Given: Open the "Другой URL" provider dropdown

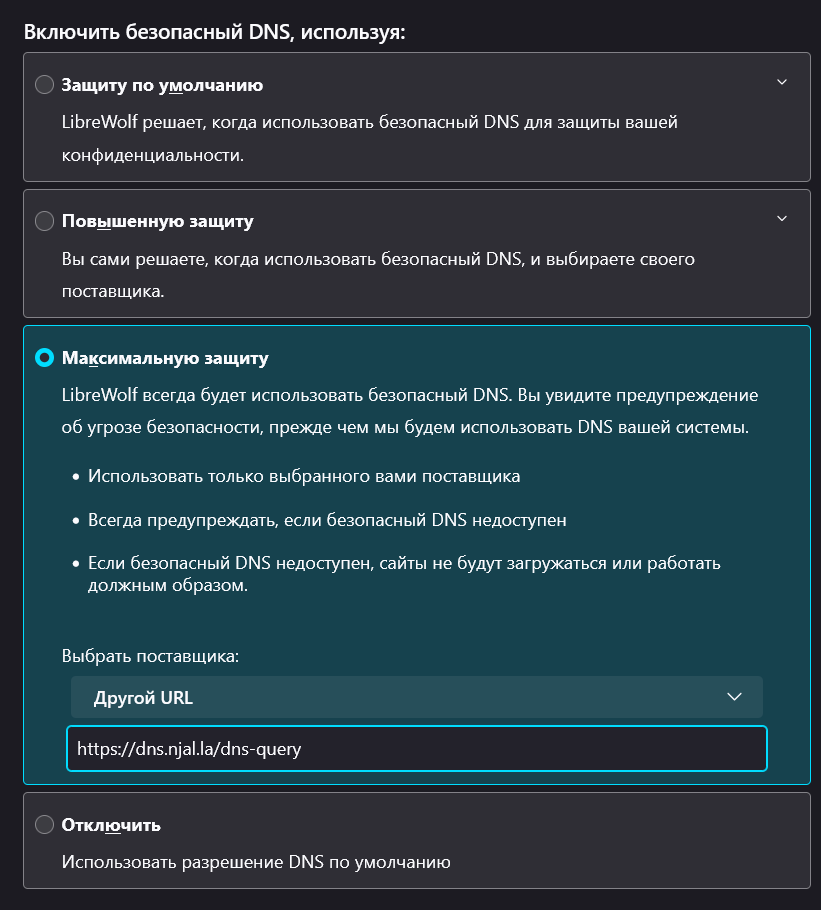Looking at the screenshot, I should [400, 697].
